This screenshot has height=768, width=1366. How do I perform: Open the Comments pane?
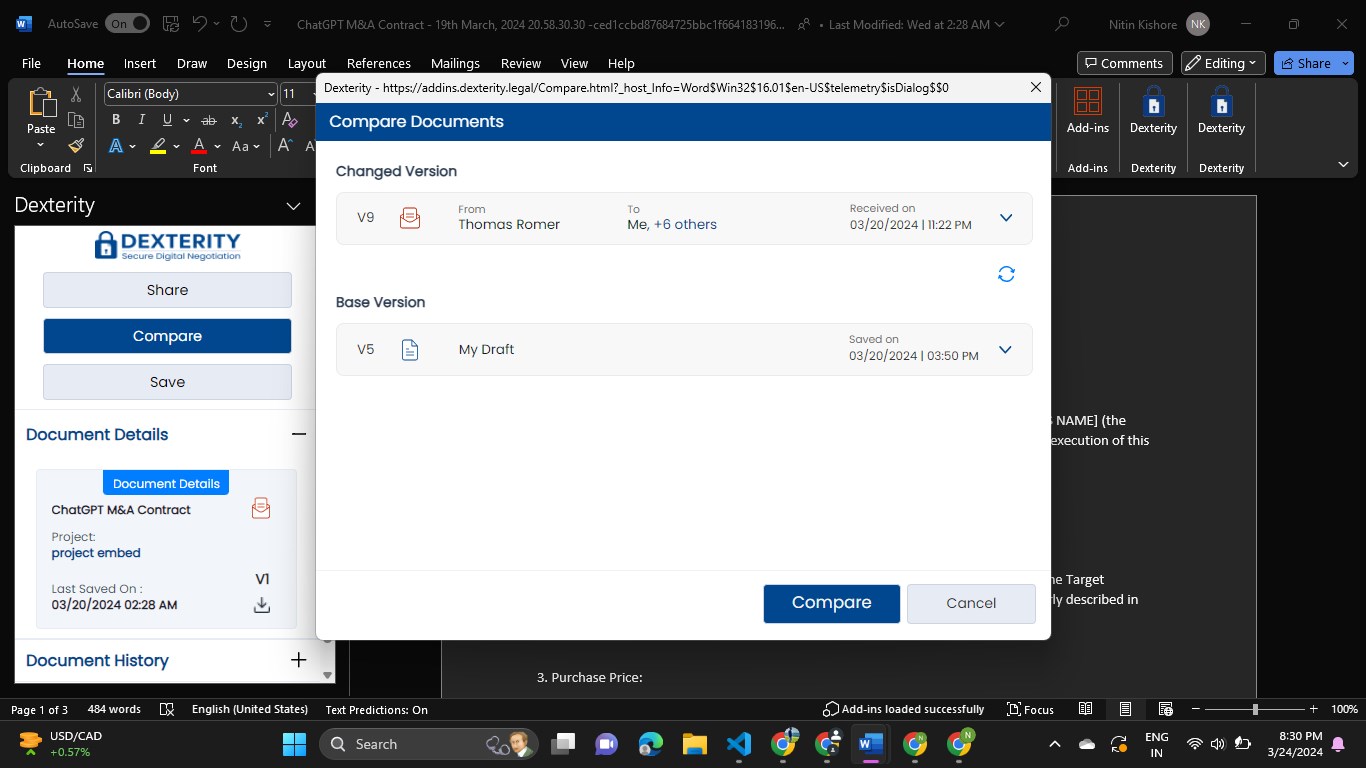pyautogui.click(x=1124, y=63)
